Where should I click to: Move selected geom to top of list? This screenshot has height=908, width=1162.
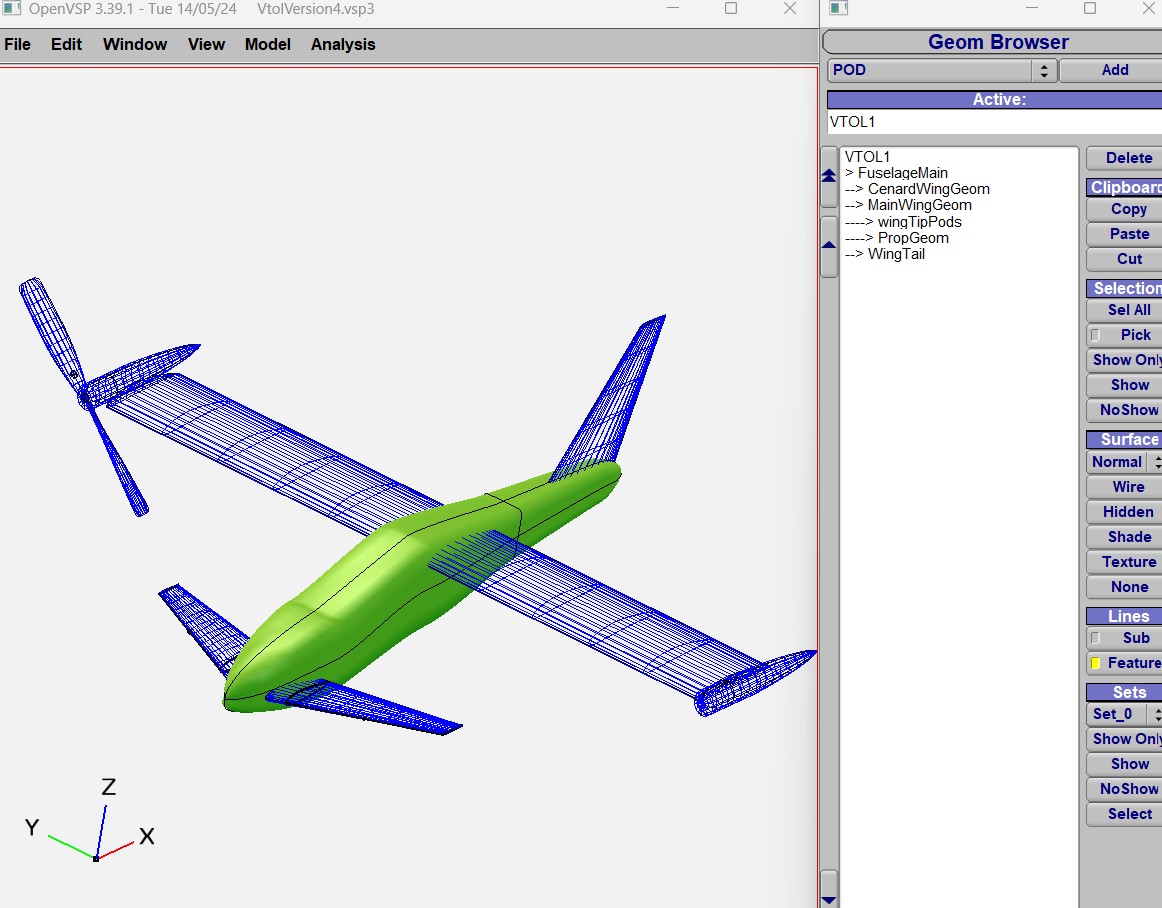click(x=828, y=176)
